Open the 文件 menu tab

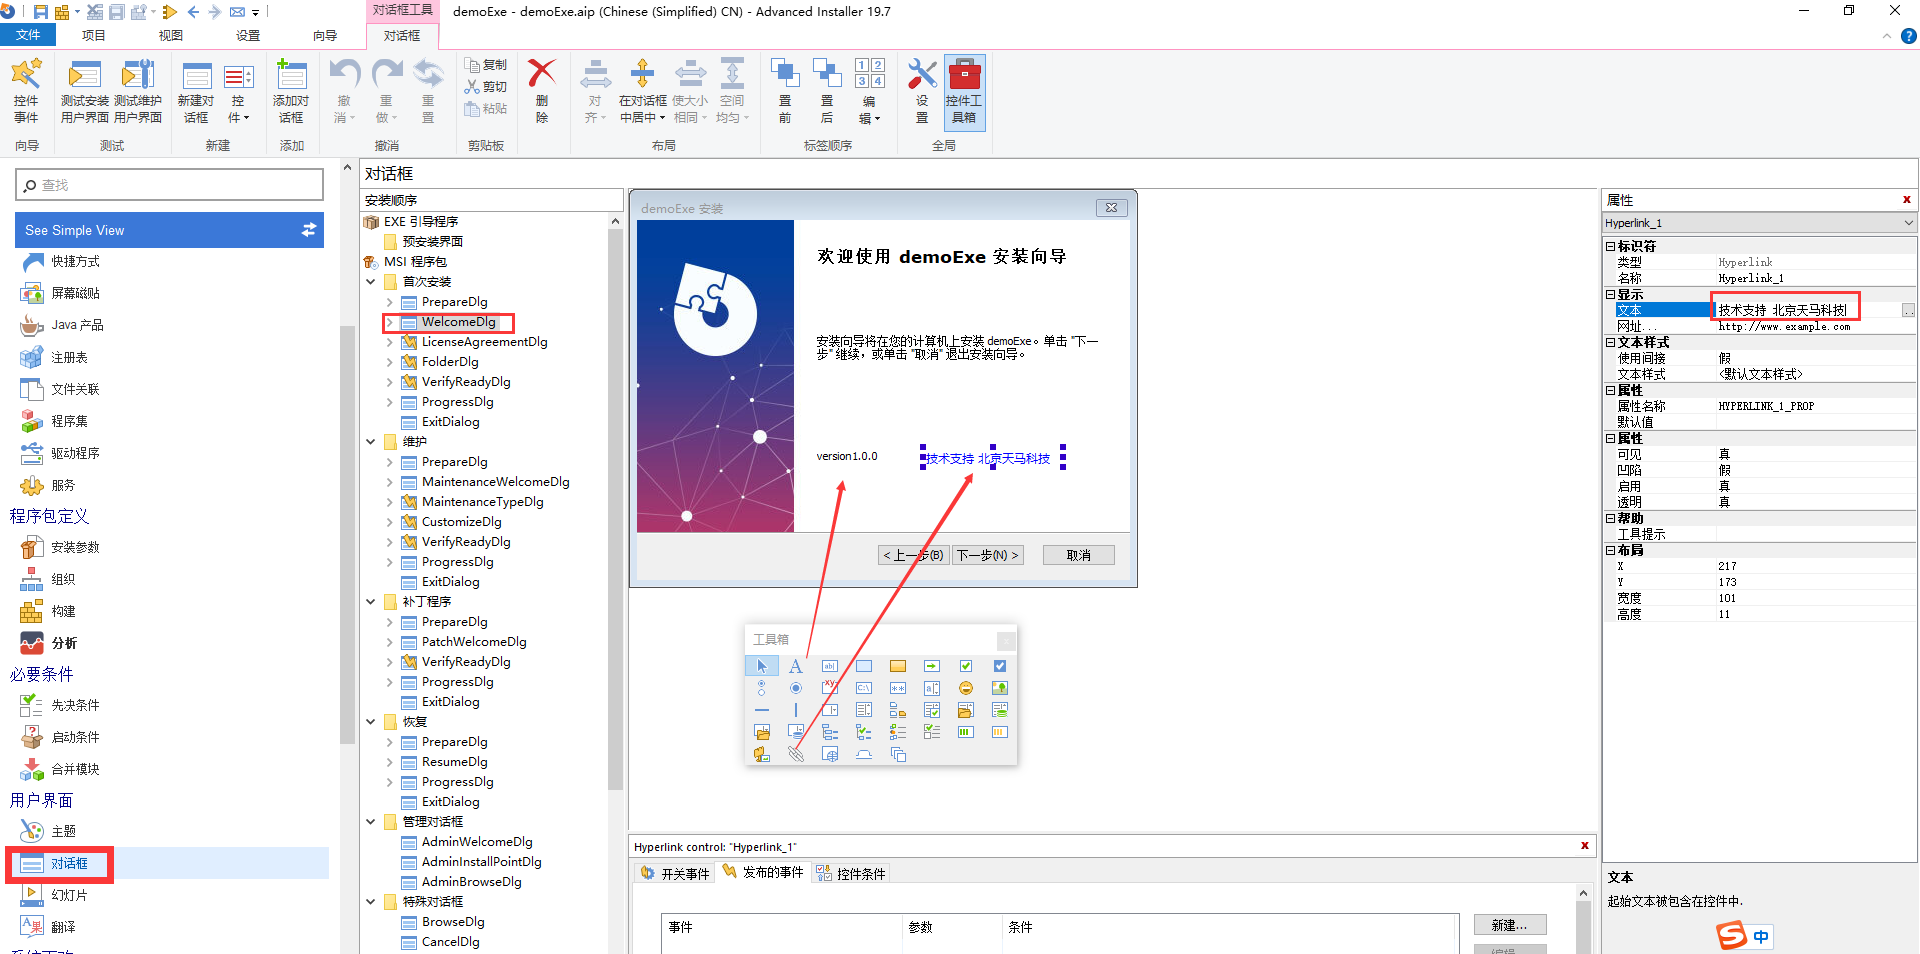click(28, 35)
